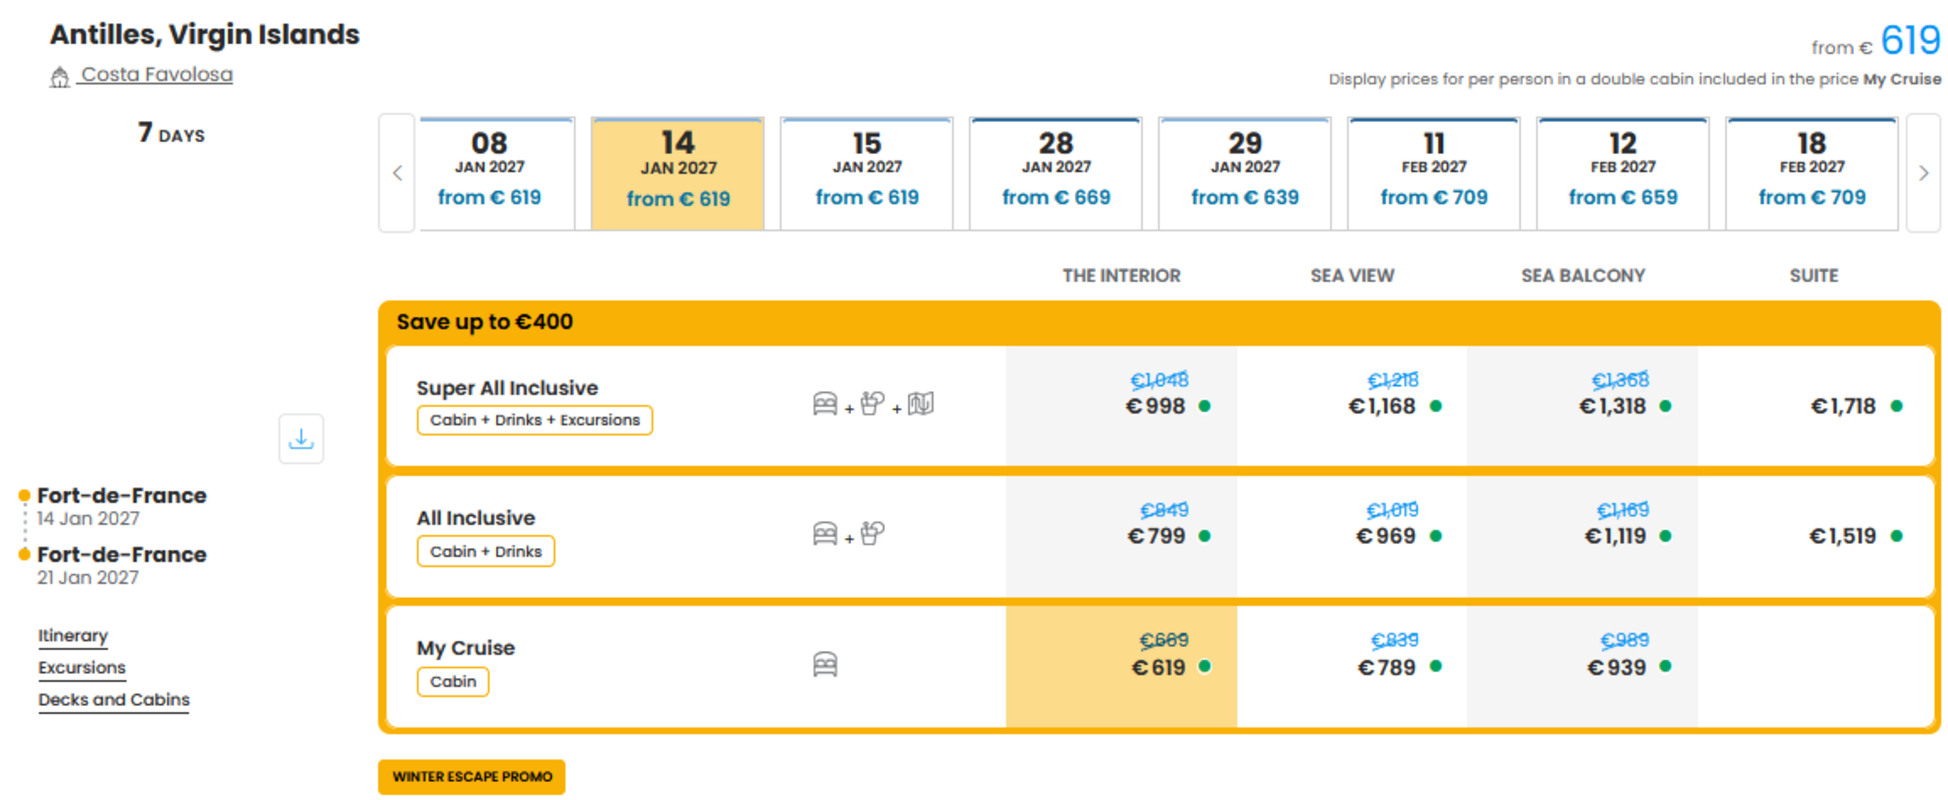This screenshot has height=800, width=1948.
Task: Choose All Inclusive Sea View at €969
Action: 1352,536
